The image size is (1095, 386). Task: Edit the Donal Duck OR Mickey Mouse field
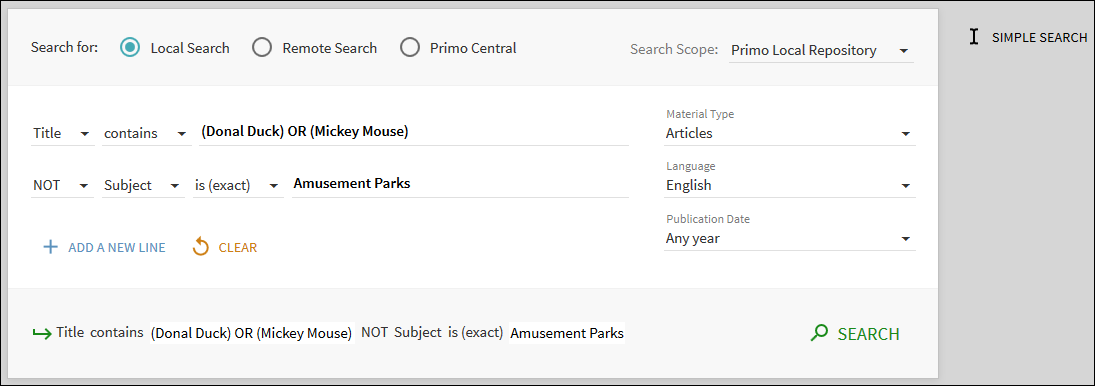[413, 132]
